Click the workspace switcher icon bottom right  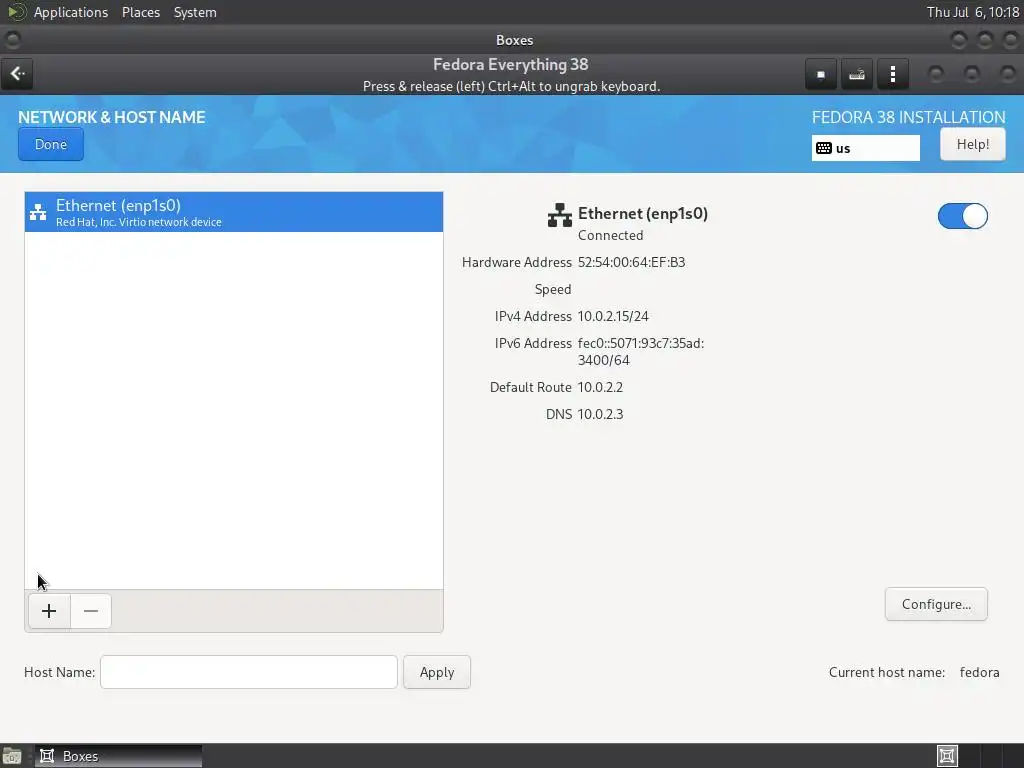[947, 756]
